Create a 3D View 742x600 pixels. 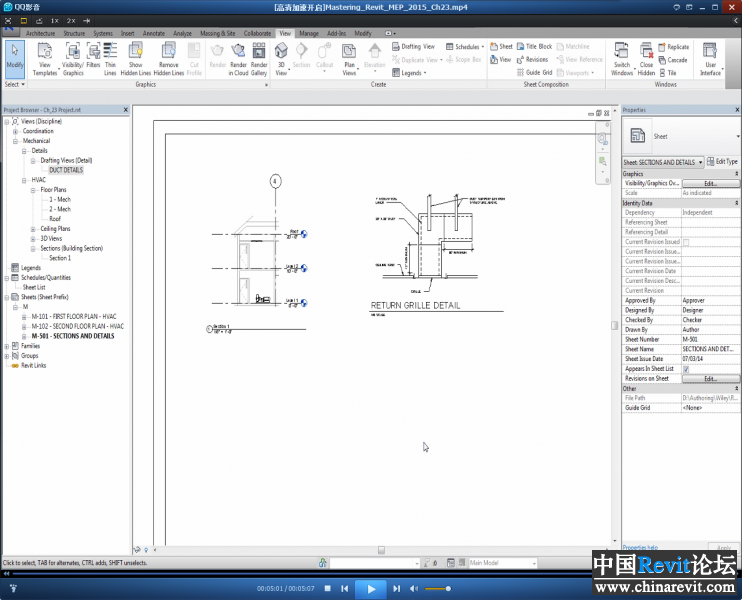pos(281,59)
